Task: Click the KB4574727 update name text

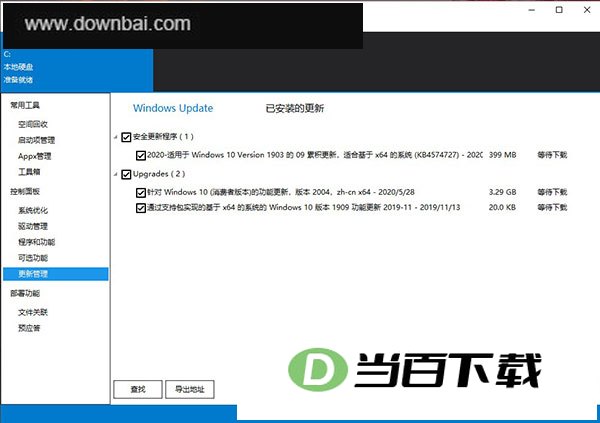Action: 315,155
